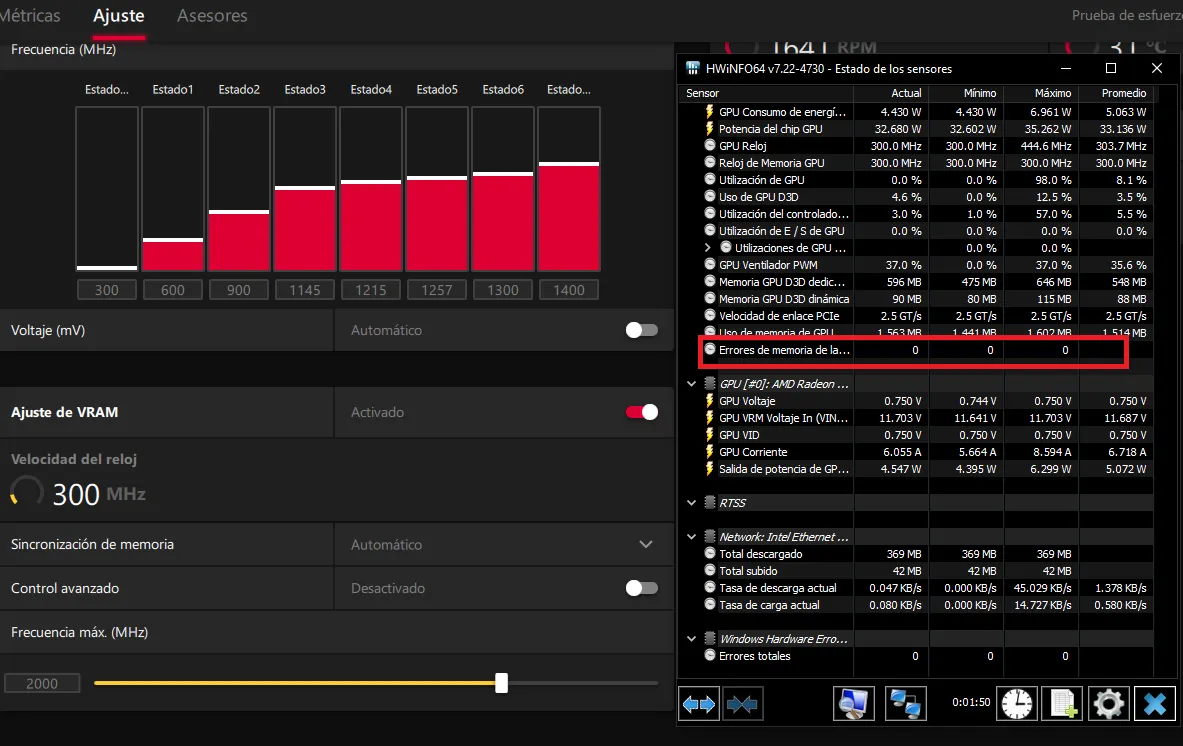Collapse RTSS sensor group
This screenshot has height=746, width=1183.
691,502
